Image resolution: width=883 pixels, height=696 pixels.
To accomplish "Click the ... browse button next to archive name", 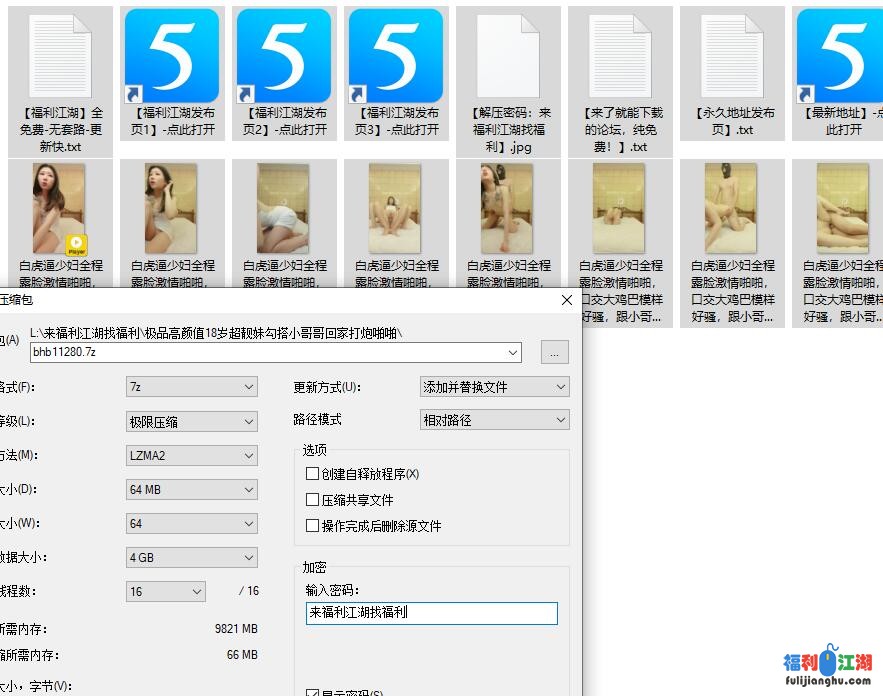I will [556, 352].
